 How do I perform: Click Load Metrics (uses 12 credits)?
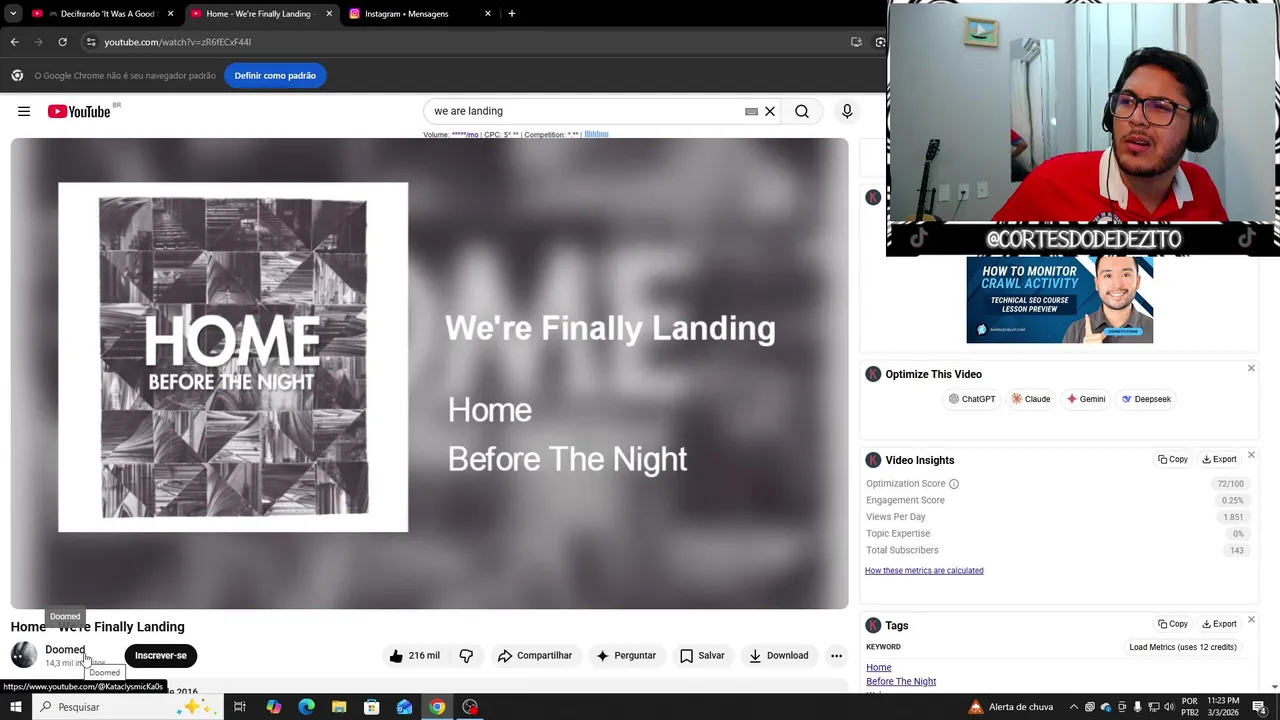pyautogui.click(x=1183, y=647)
